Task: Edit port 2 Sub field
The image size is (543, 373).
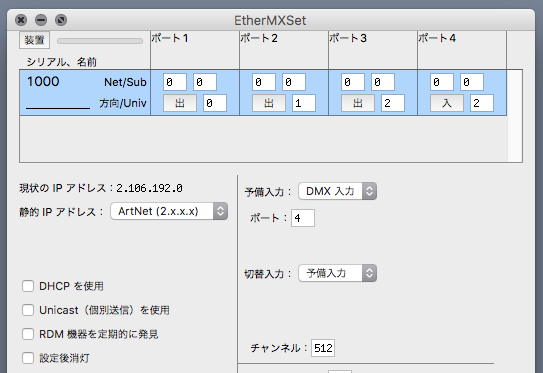Action: pos(294,82)
